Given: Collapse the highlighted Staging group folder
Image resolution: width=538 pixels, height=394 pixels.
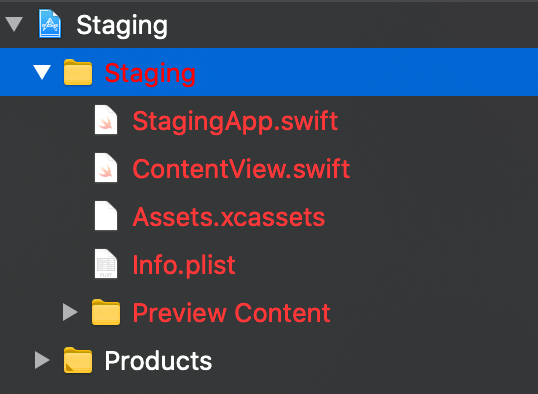Looking at the screenshot, I should coord(42,72).
